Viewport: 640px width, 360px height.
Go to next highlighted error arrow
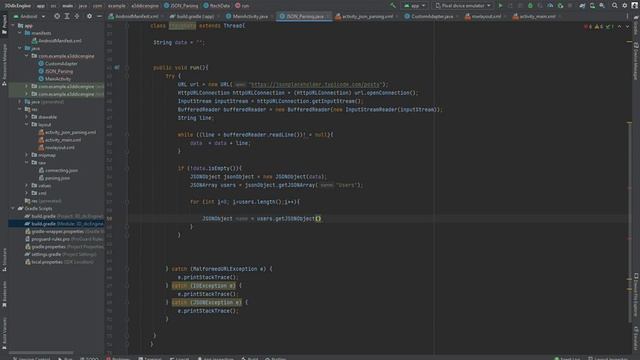pyautogui.click(x=627, y=27)
